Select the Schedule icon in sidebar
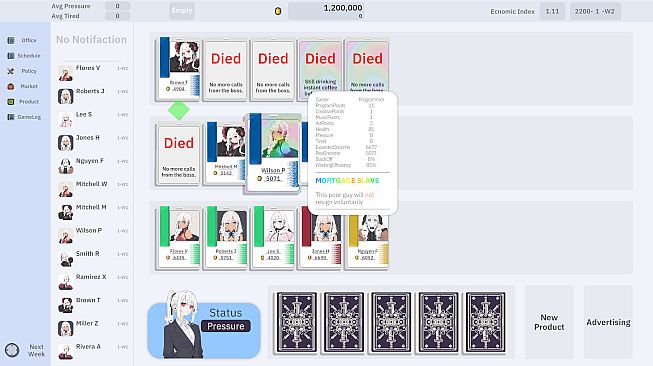Image resolution: width=653 pixels, height=366 pixels. [11, 55]
